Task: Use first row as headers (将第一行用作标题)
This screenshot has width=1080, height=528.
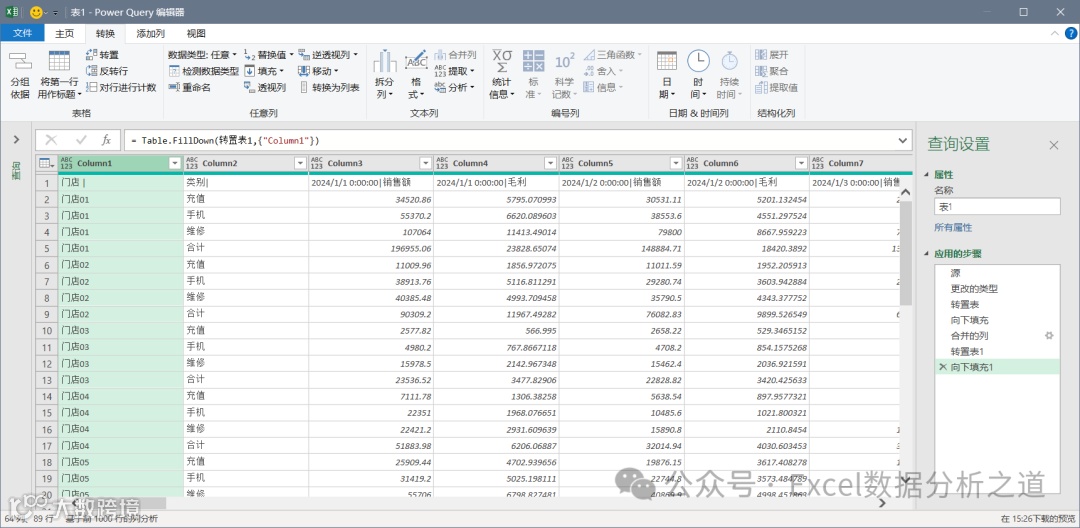Action: pyautogui.click(x=59, y=74)
